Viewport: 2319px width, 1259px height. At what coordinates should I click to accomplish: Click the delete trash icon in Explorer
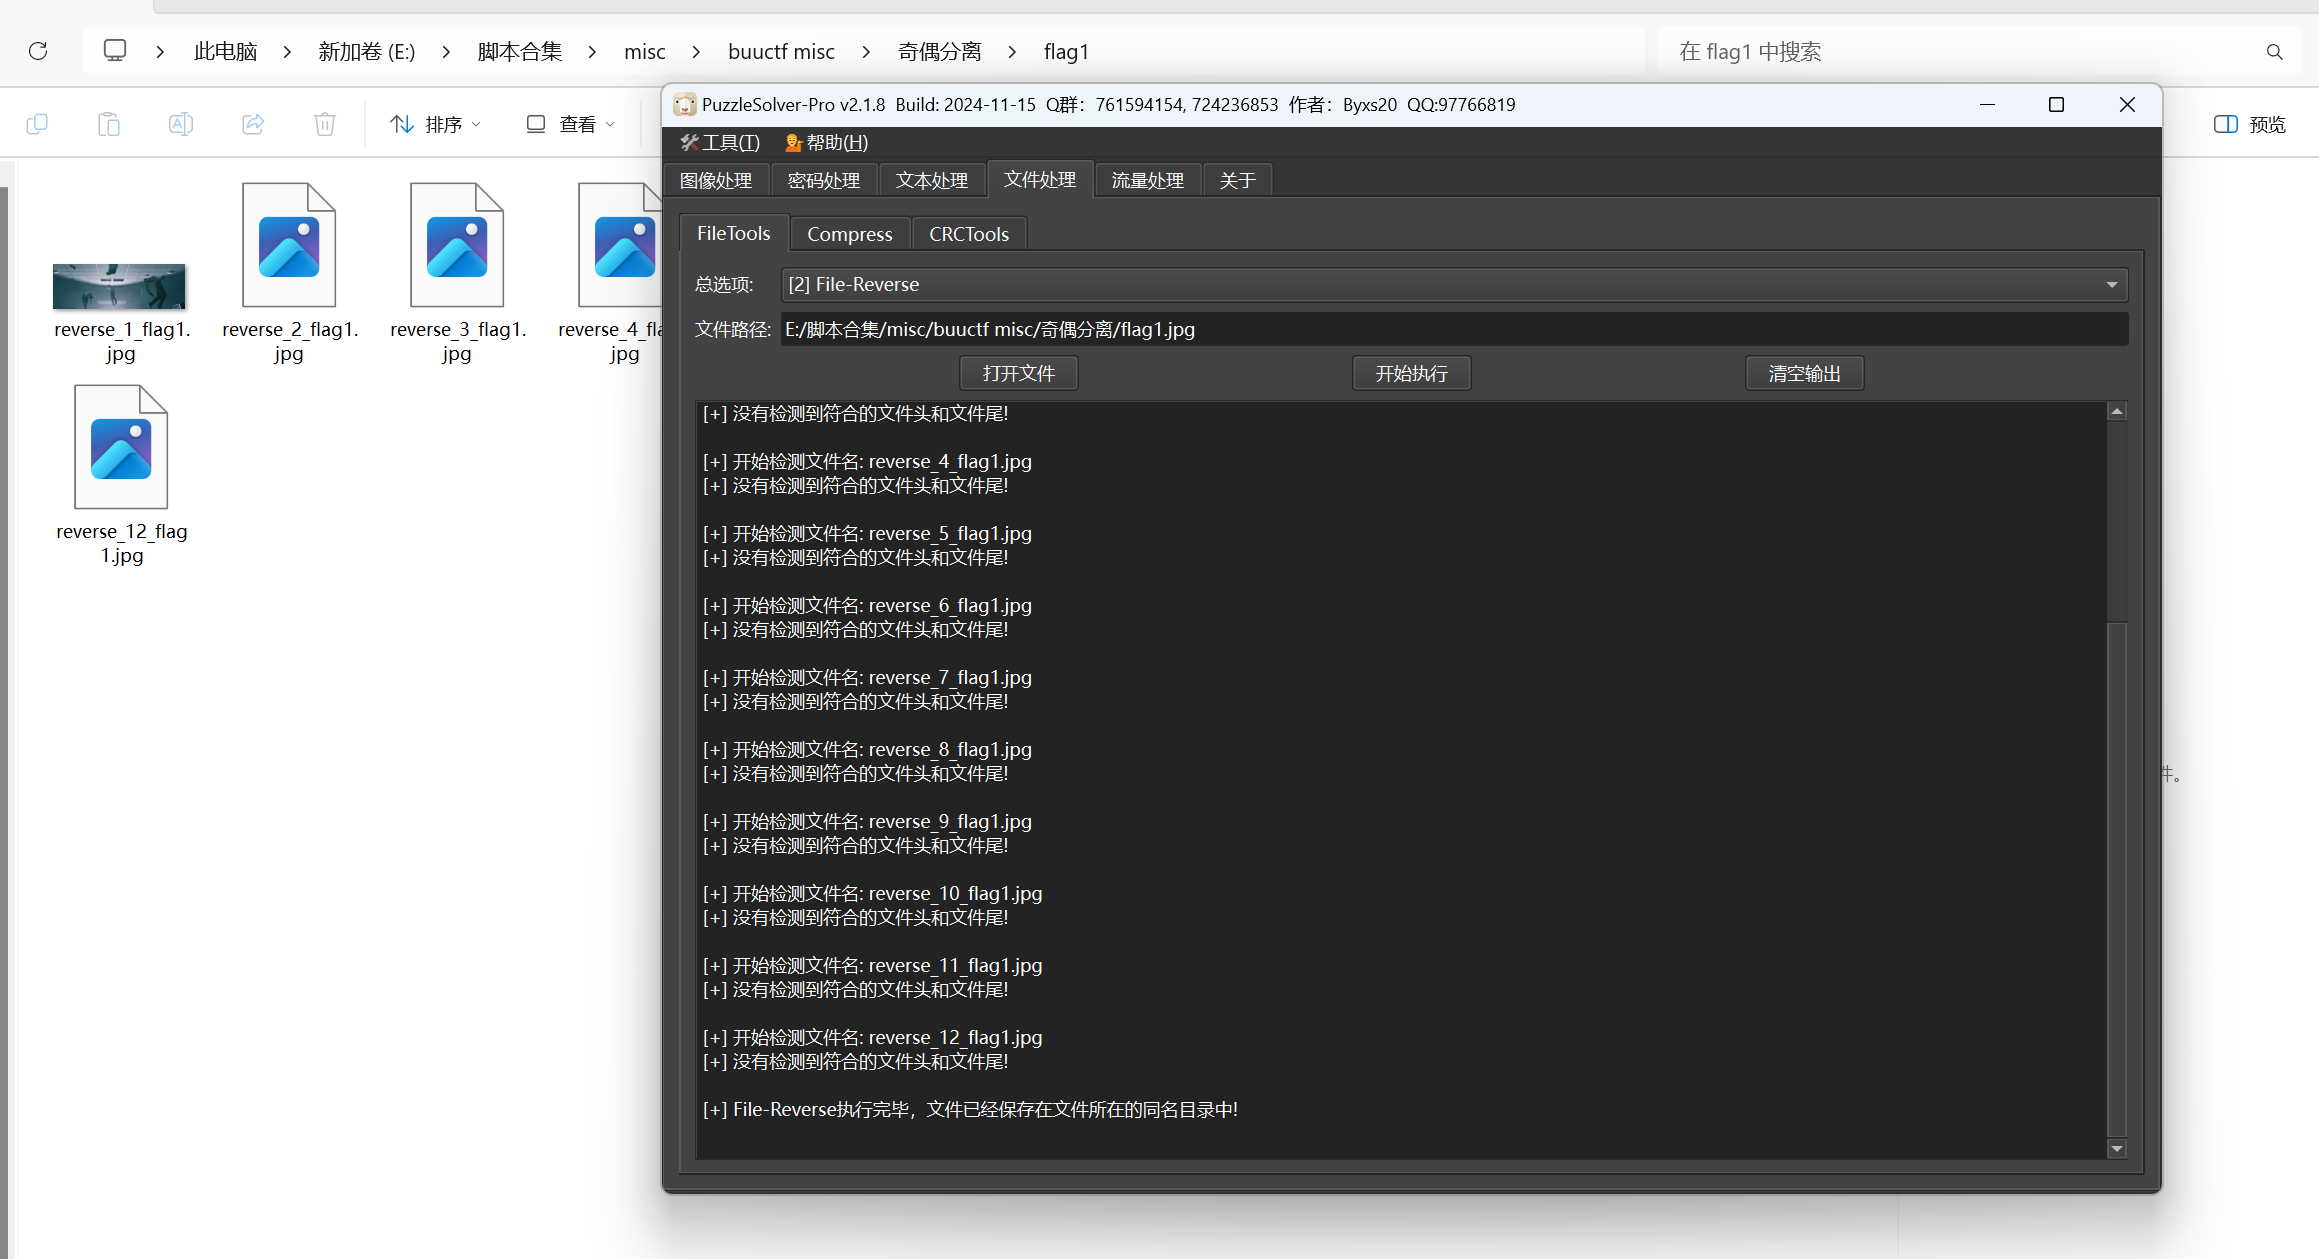coord(325,124)
